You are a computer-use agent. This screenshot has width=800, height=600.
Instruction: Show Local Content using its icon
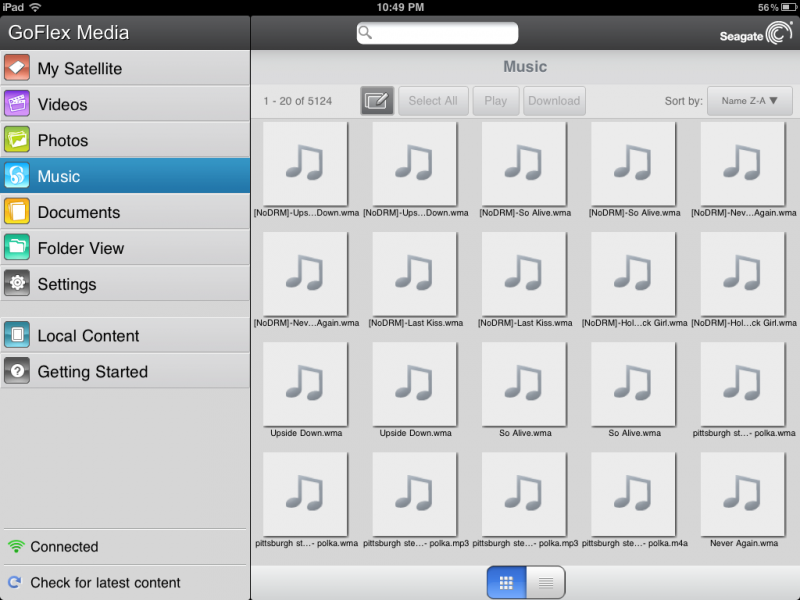tap(17, 335)
